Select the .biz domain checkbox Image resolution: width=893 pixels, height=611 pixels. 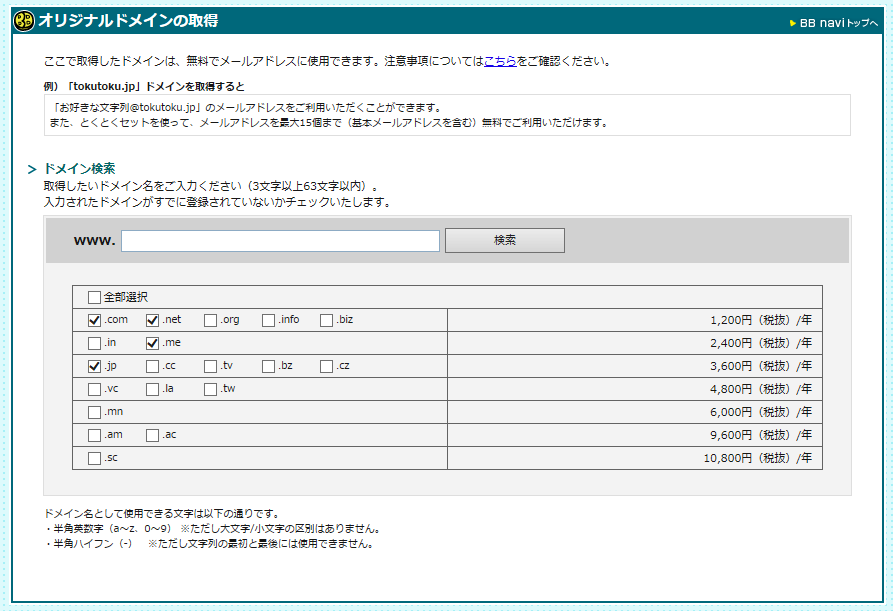point(326,320)
